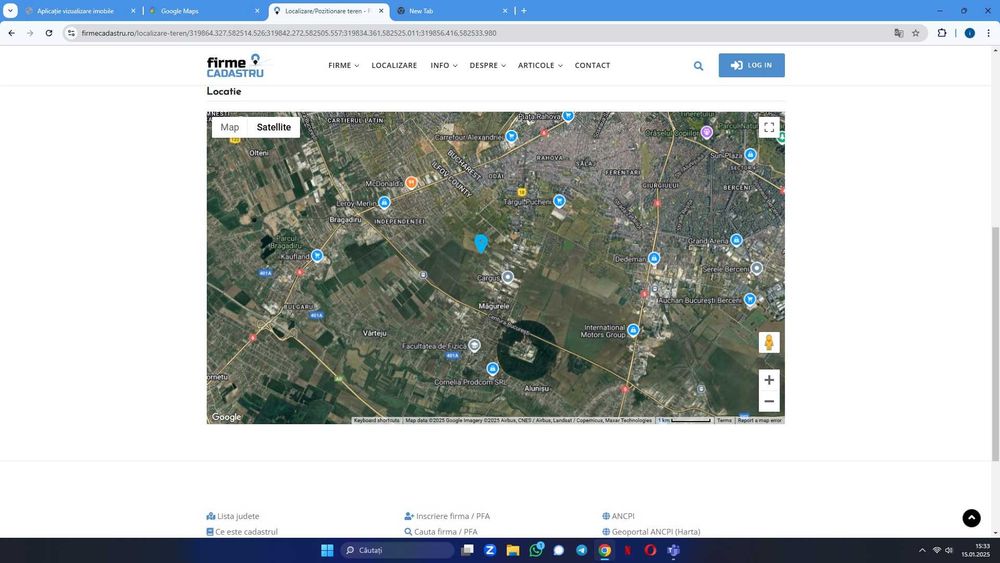Click the translate page icon in address bar
The image size is (1000, 563).
[899, 33]
